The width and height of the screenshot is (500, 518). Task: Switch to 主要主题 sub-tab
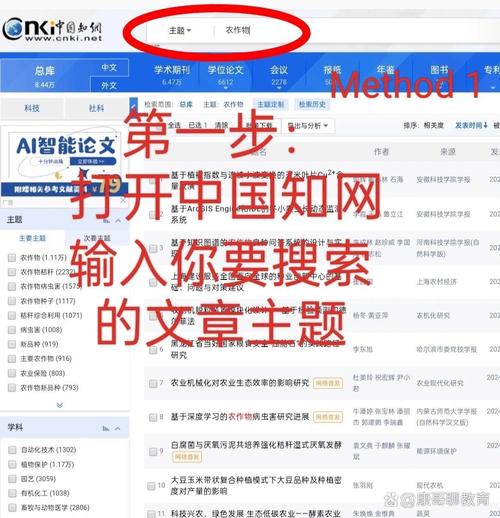[x=32, y=238]
